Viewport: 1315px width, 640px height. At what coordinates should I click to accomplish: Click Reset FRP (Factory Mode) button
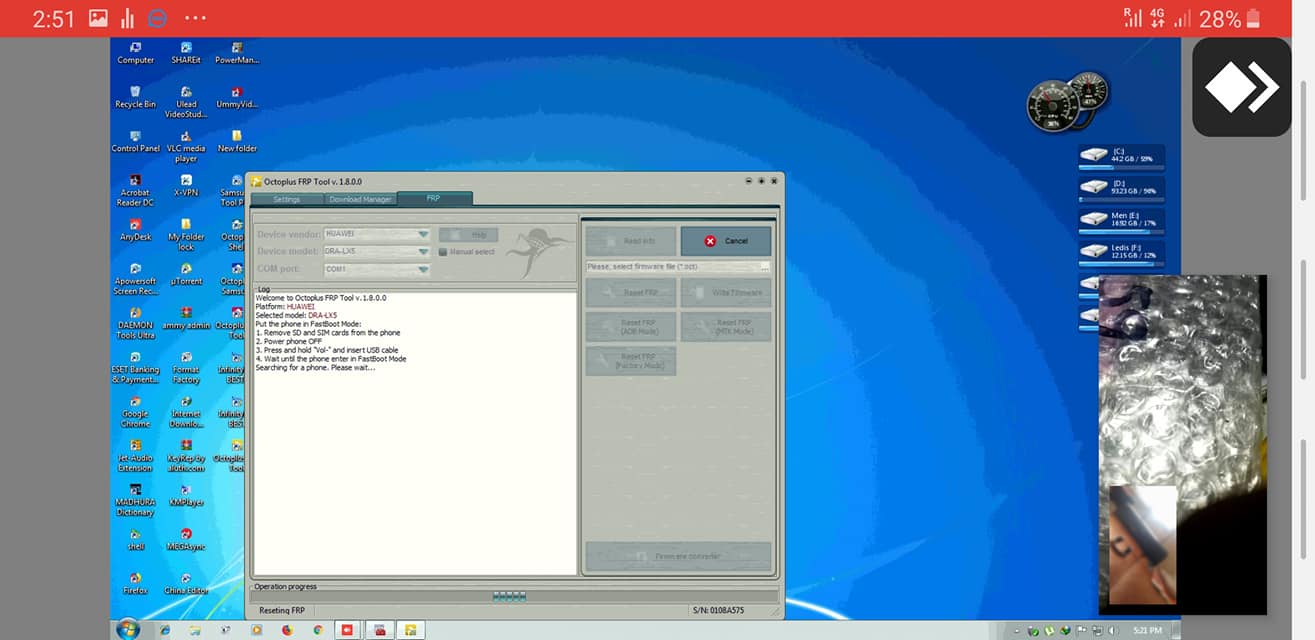[x=631, y=361]
